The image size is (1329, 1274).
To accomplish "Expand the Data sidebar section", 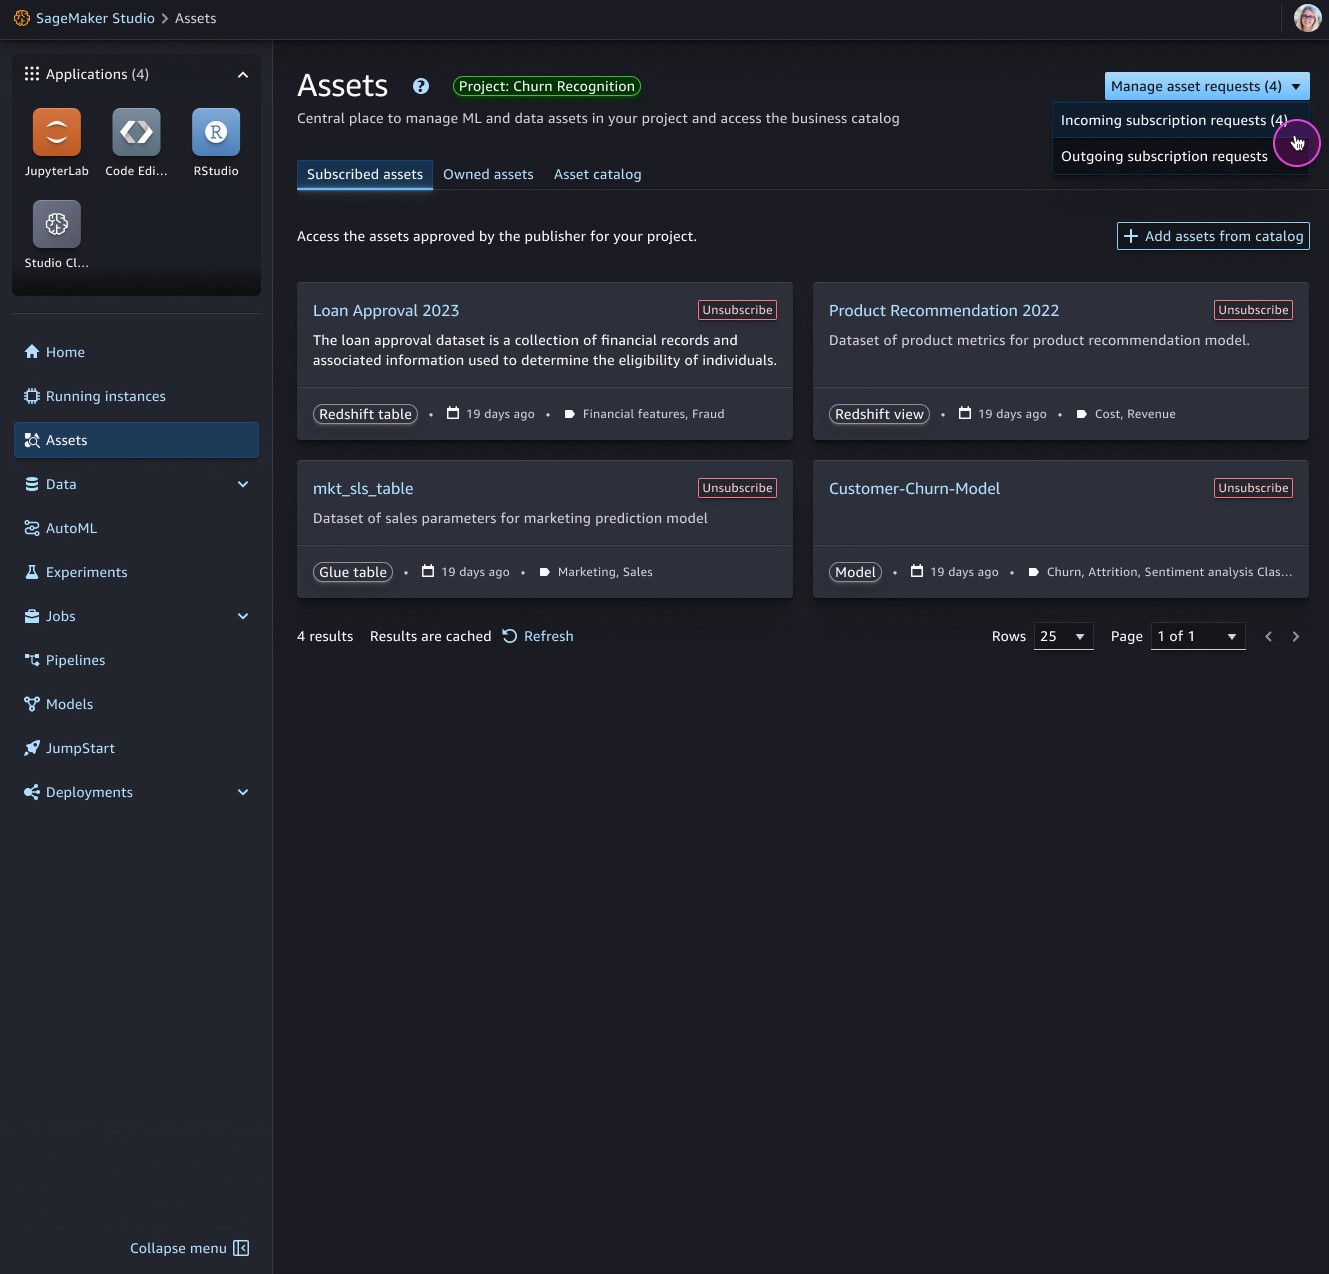I will (243, 484).
